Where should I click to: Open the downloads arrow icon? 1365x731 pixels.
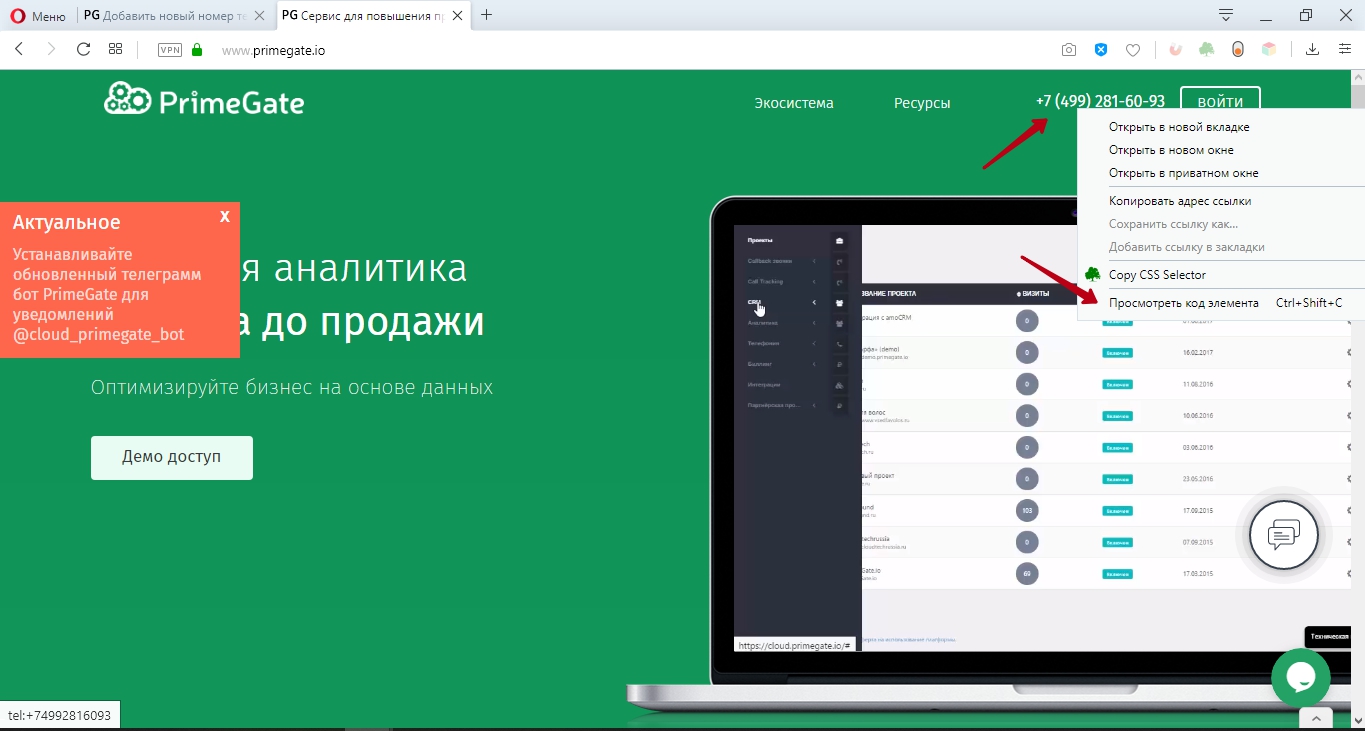point(1312,49)
